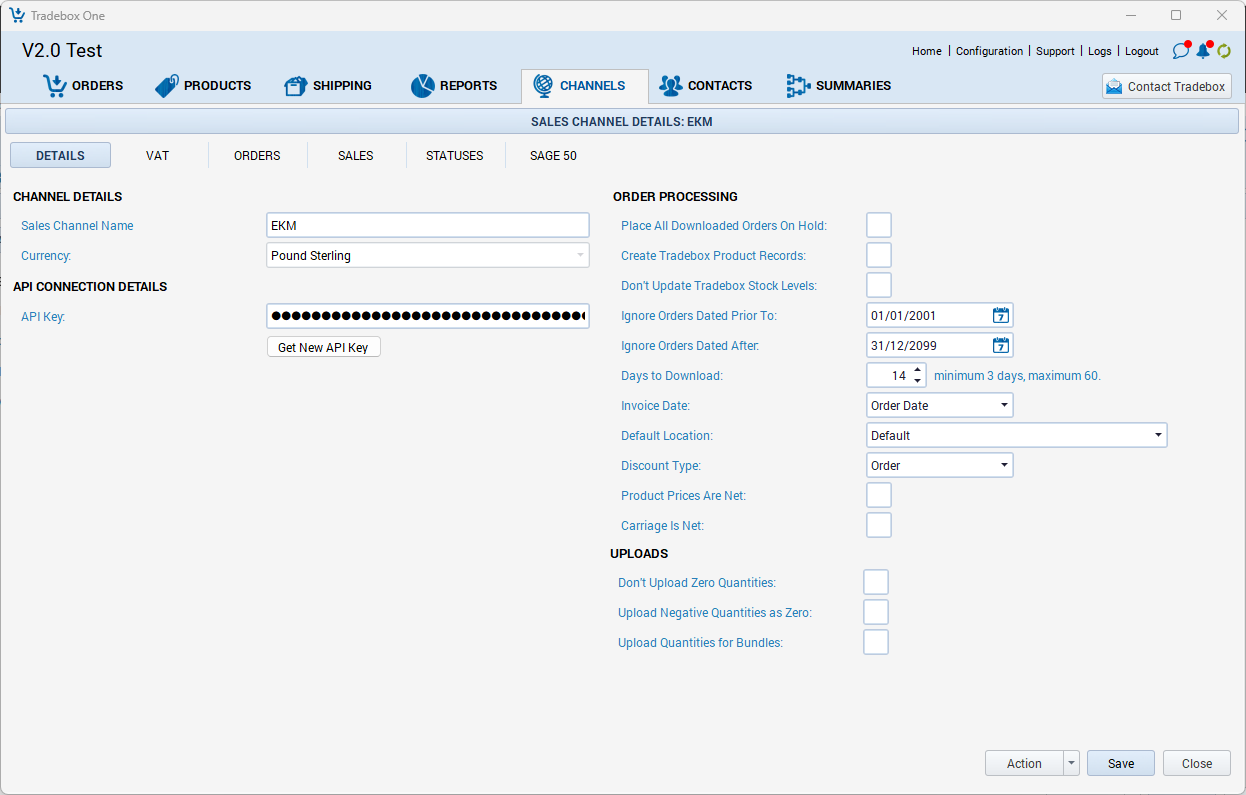Open the Support link
This screenshot has width=1246, height=795.
click(x=1055, y=51)
